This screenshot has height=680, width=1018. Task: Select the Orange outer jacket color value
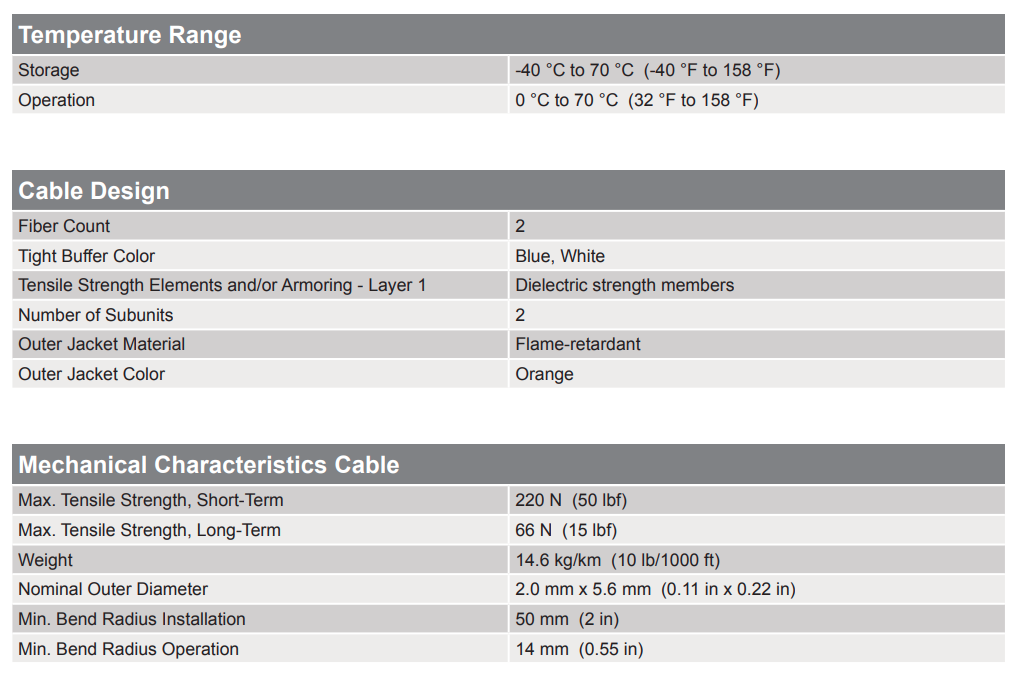pos(544,374)
